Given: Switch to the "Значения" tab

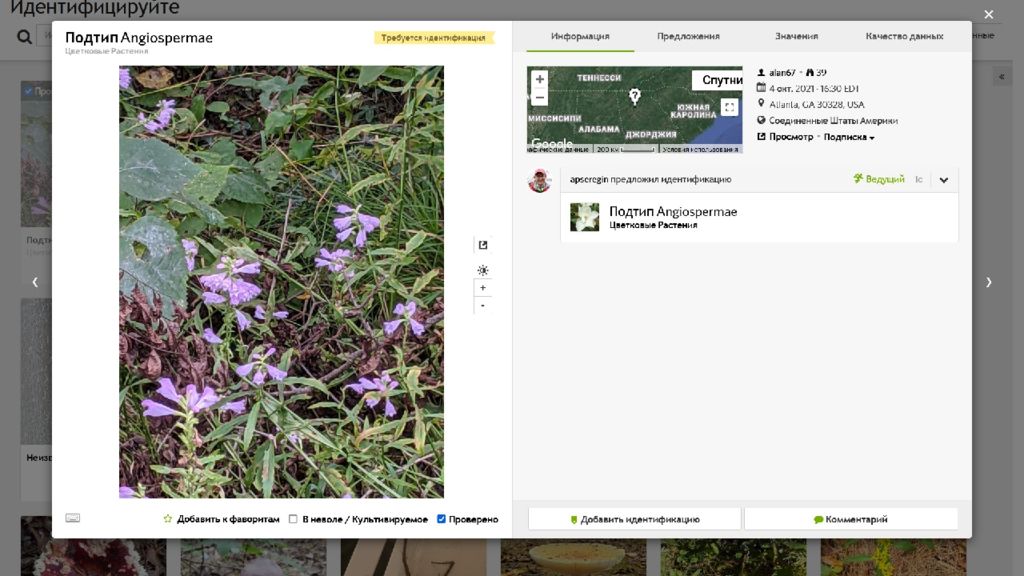Looking at the screenshot, I should click(x=796, y=36).
